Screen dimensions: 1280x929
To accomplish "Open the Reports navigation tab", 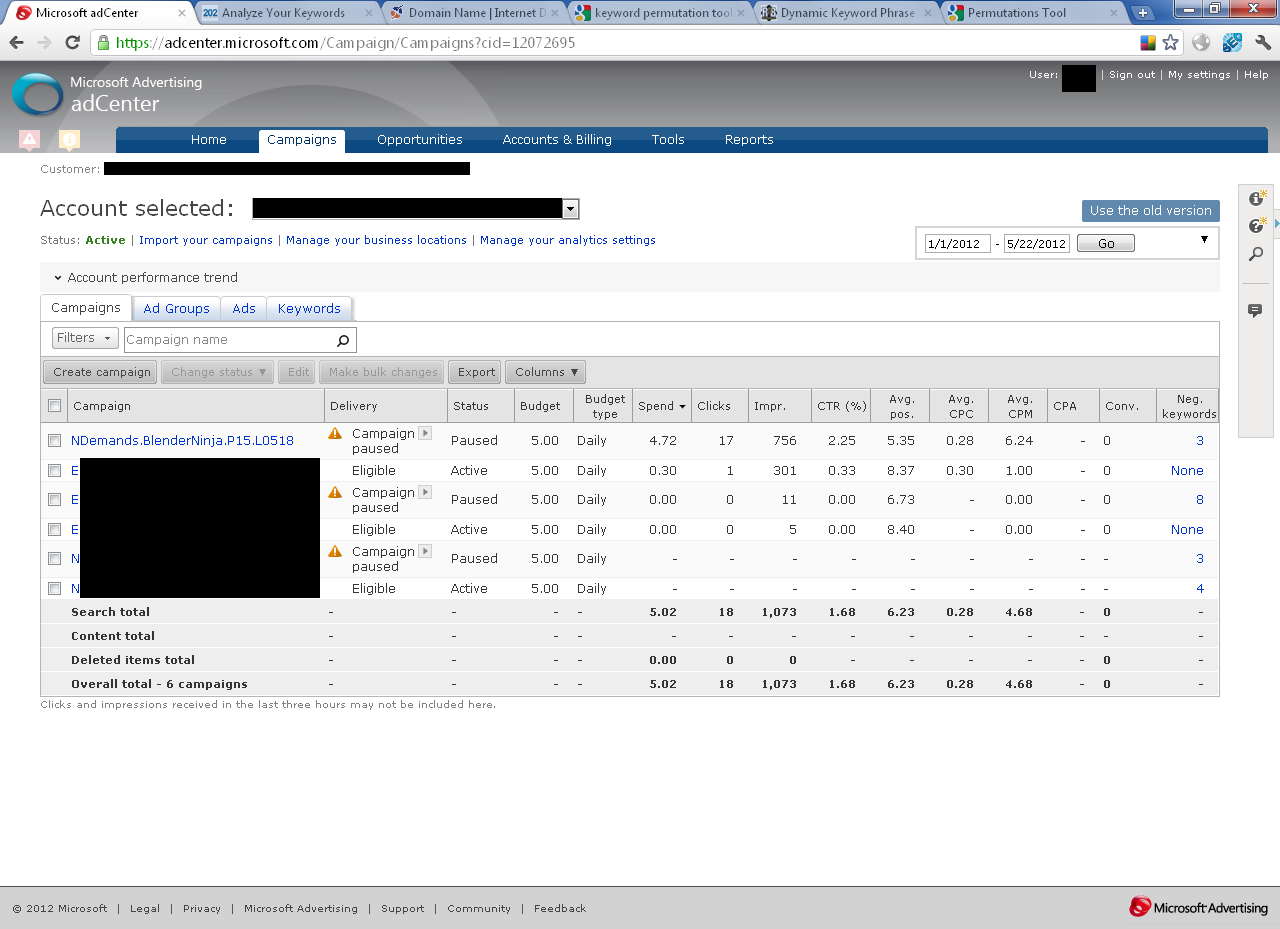I will pos(749,140).
